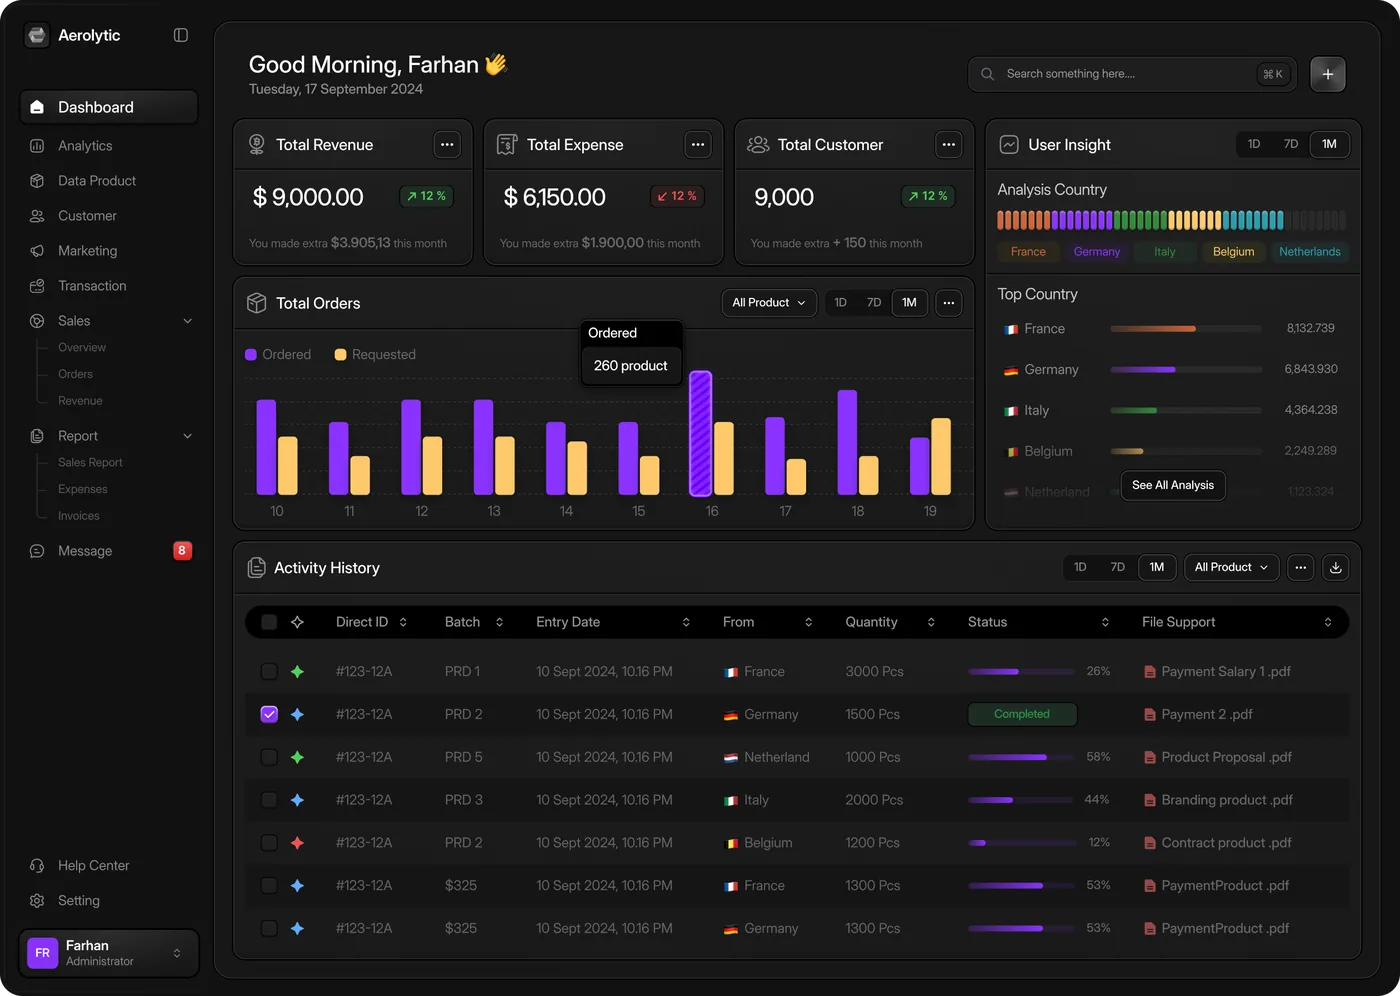Screen dimensions: 1400x996
Task: Check the PRD 3 Italy row checkbox
Action: click(269, 800)
